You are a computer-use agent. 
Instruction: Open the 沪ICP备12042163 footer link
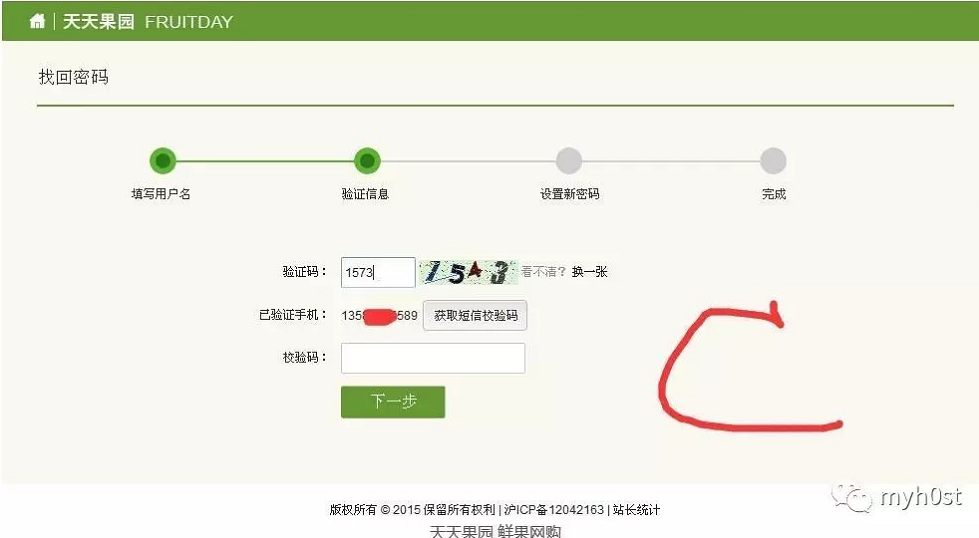tap(554, 509)
